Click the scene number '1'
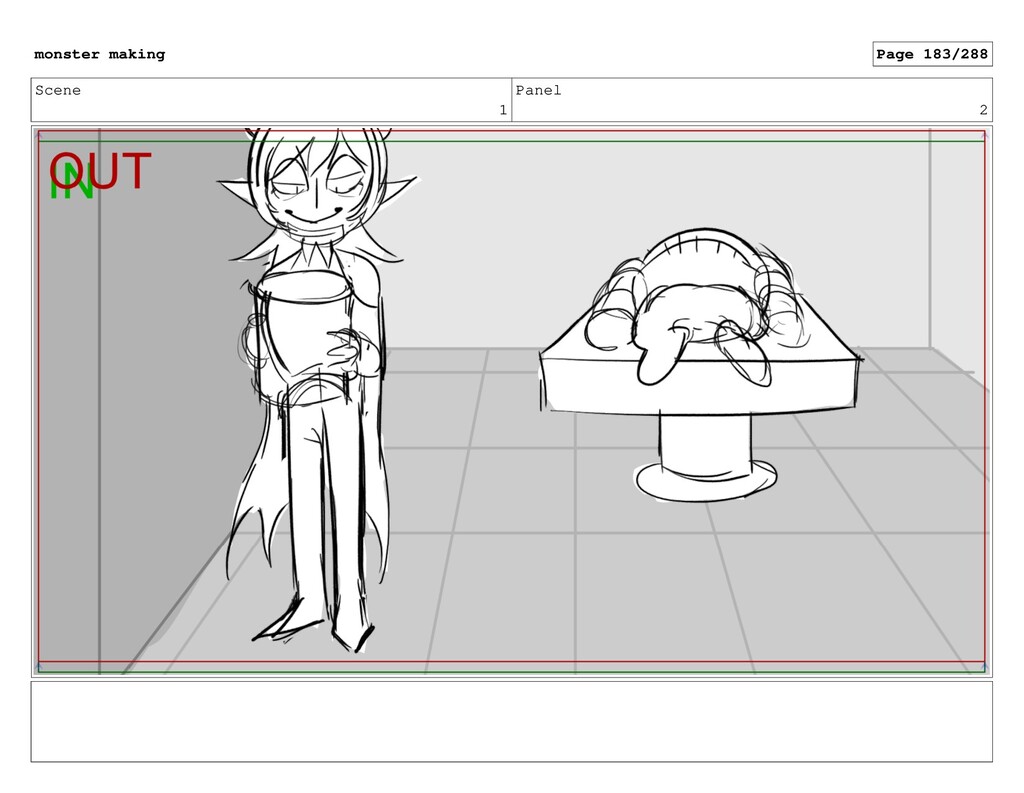 click(503, 110)
